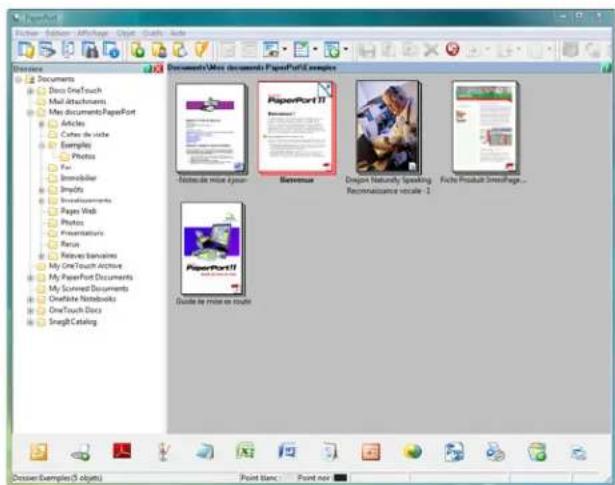Open the Edition menu
The image size is (615, 485).
[58, 33]
